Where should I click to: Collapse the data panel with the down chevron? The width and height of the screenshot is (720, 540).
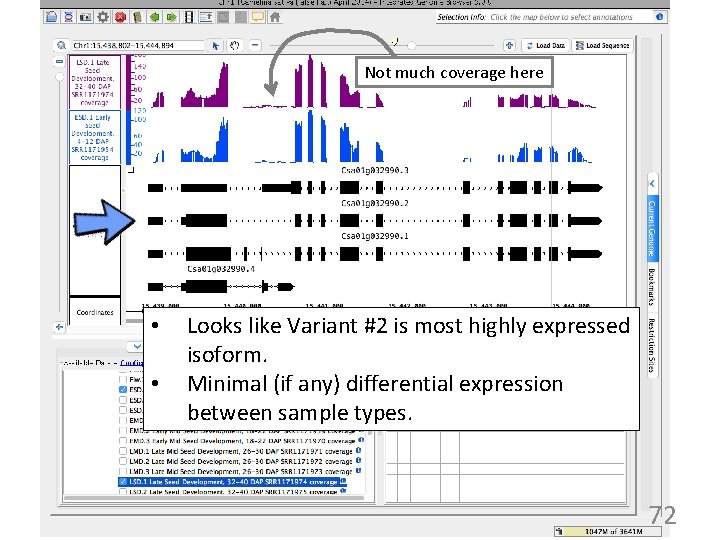pyautogui.click(x=136, y=346)
